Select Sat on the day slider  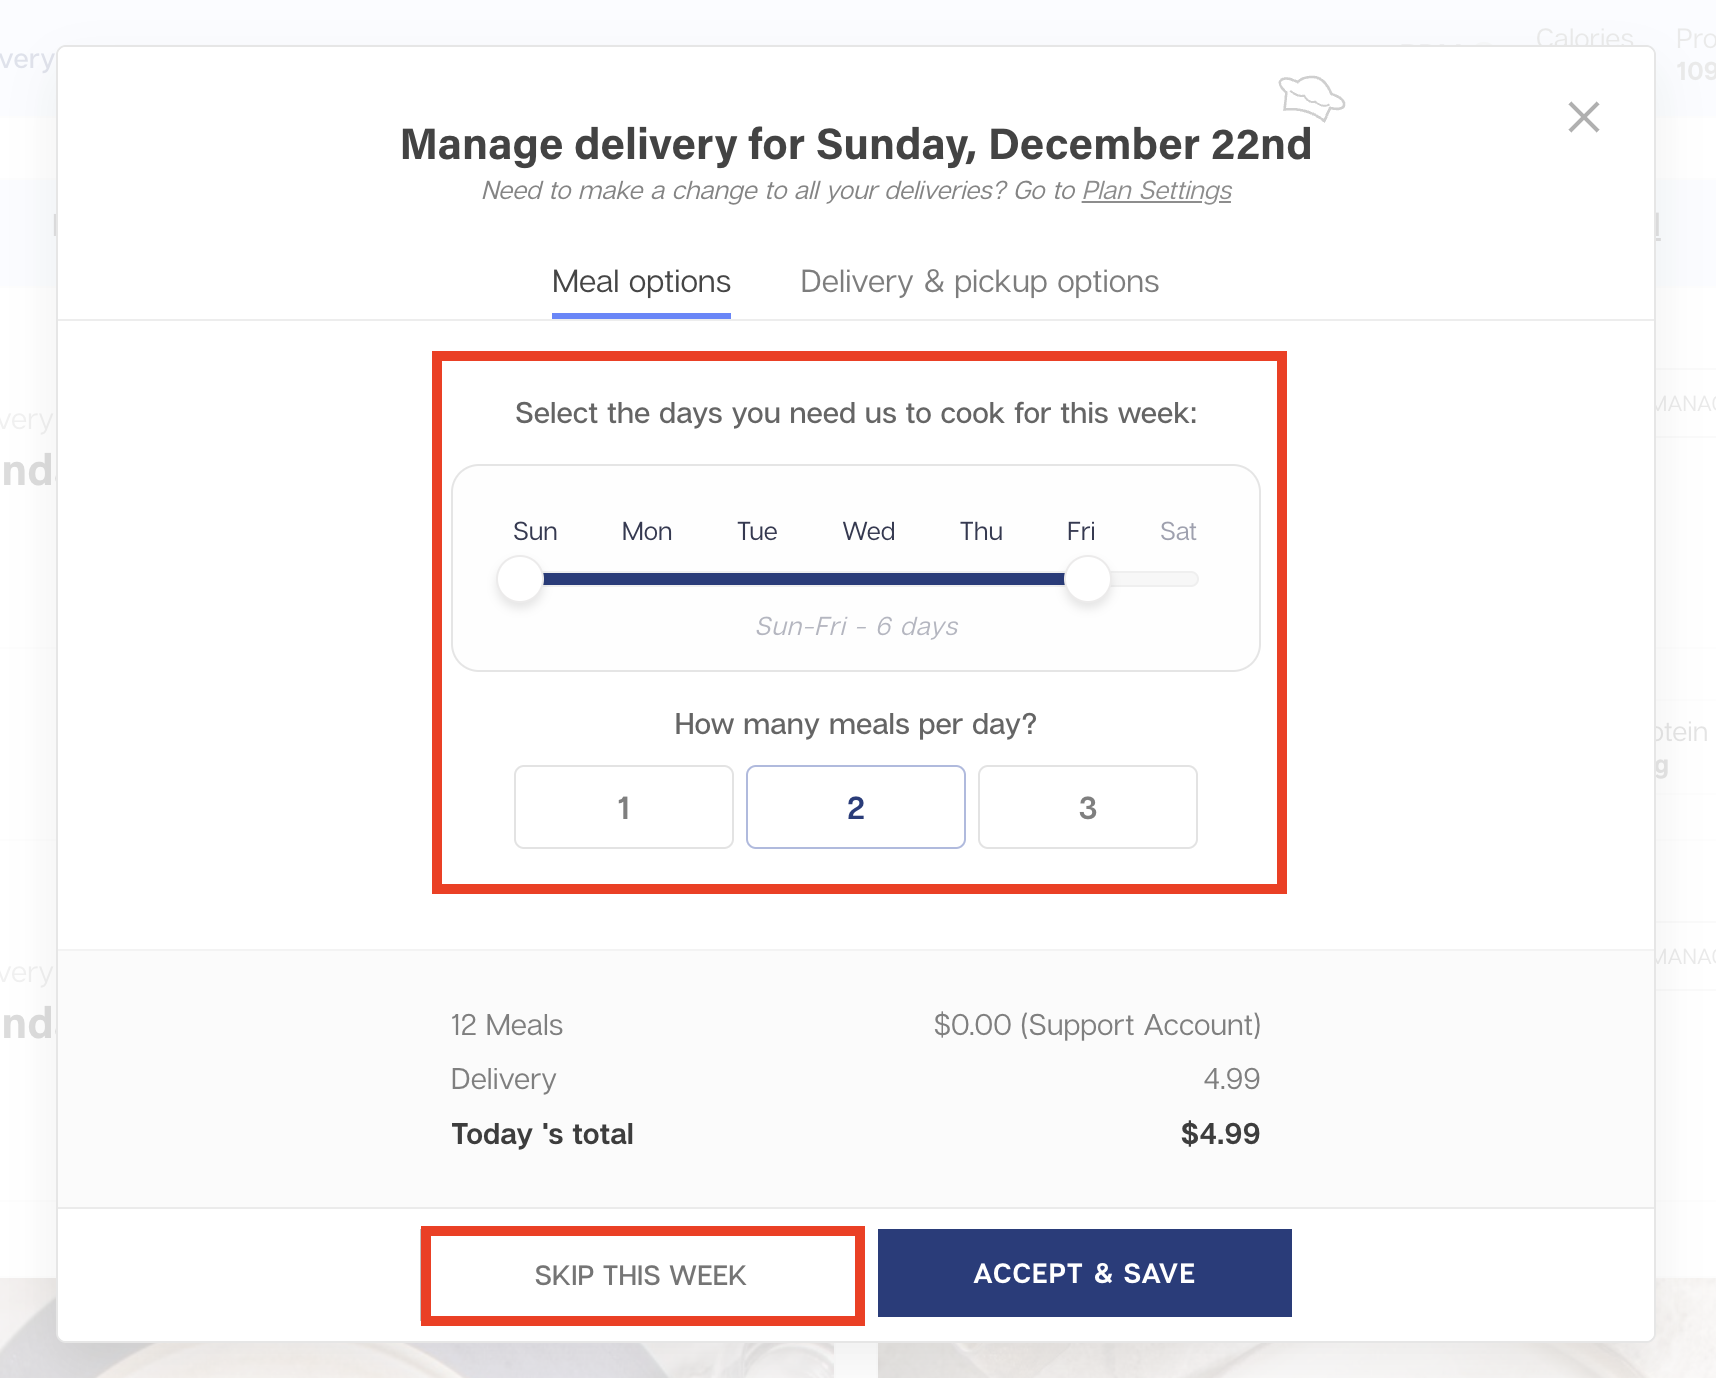(1178, 531)
